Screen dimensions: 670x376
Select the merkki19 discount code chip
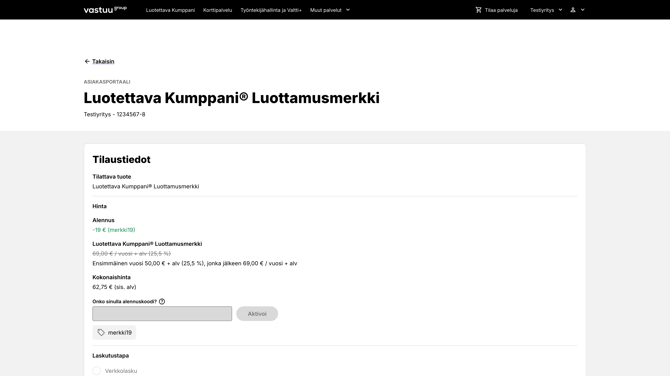[114, 332]
